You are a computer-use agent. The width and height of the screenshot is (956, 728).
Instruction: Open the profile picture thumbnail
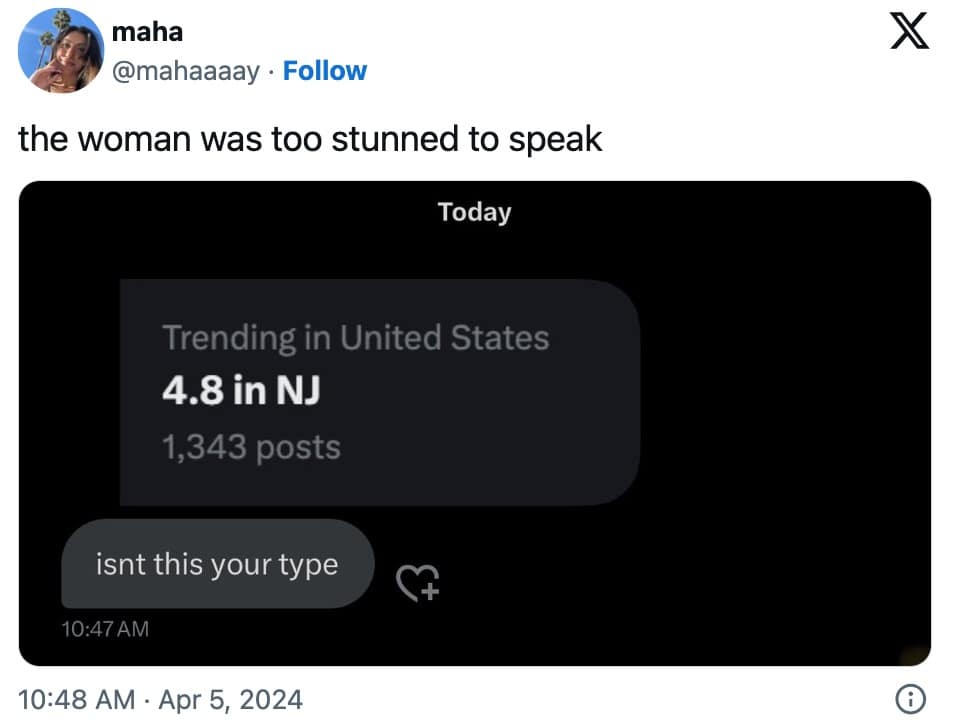[x=61, y=50]
